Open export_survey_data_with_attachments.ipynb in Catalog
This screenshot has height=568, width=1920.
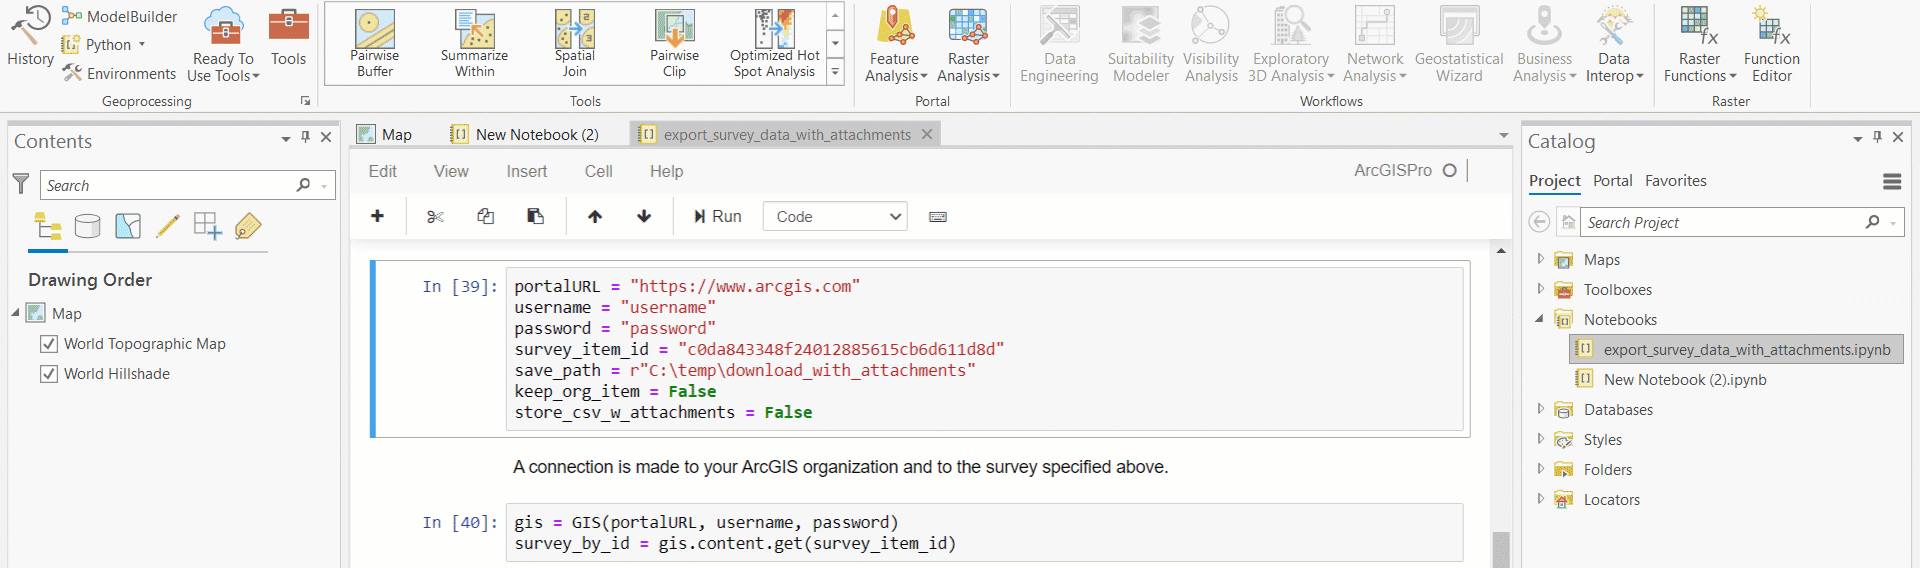[x=1736, y=349]
